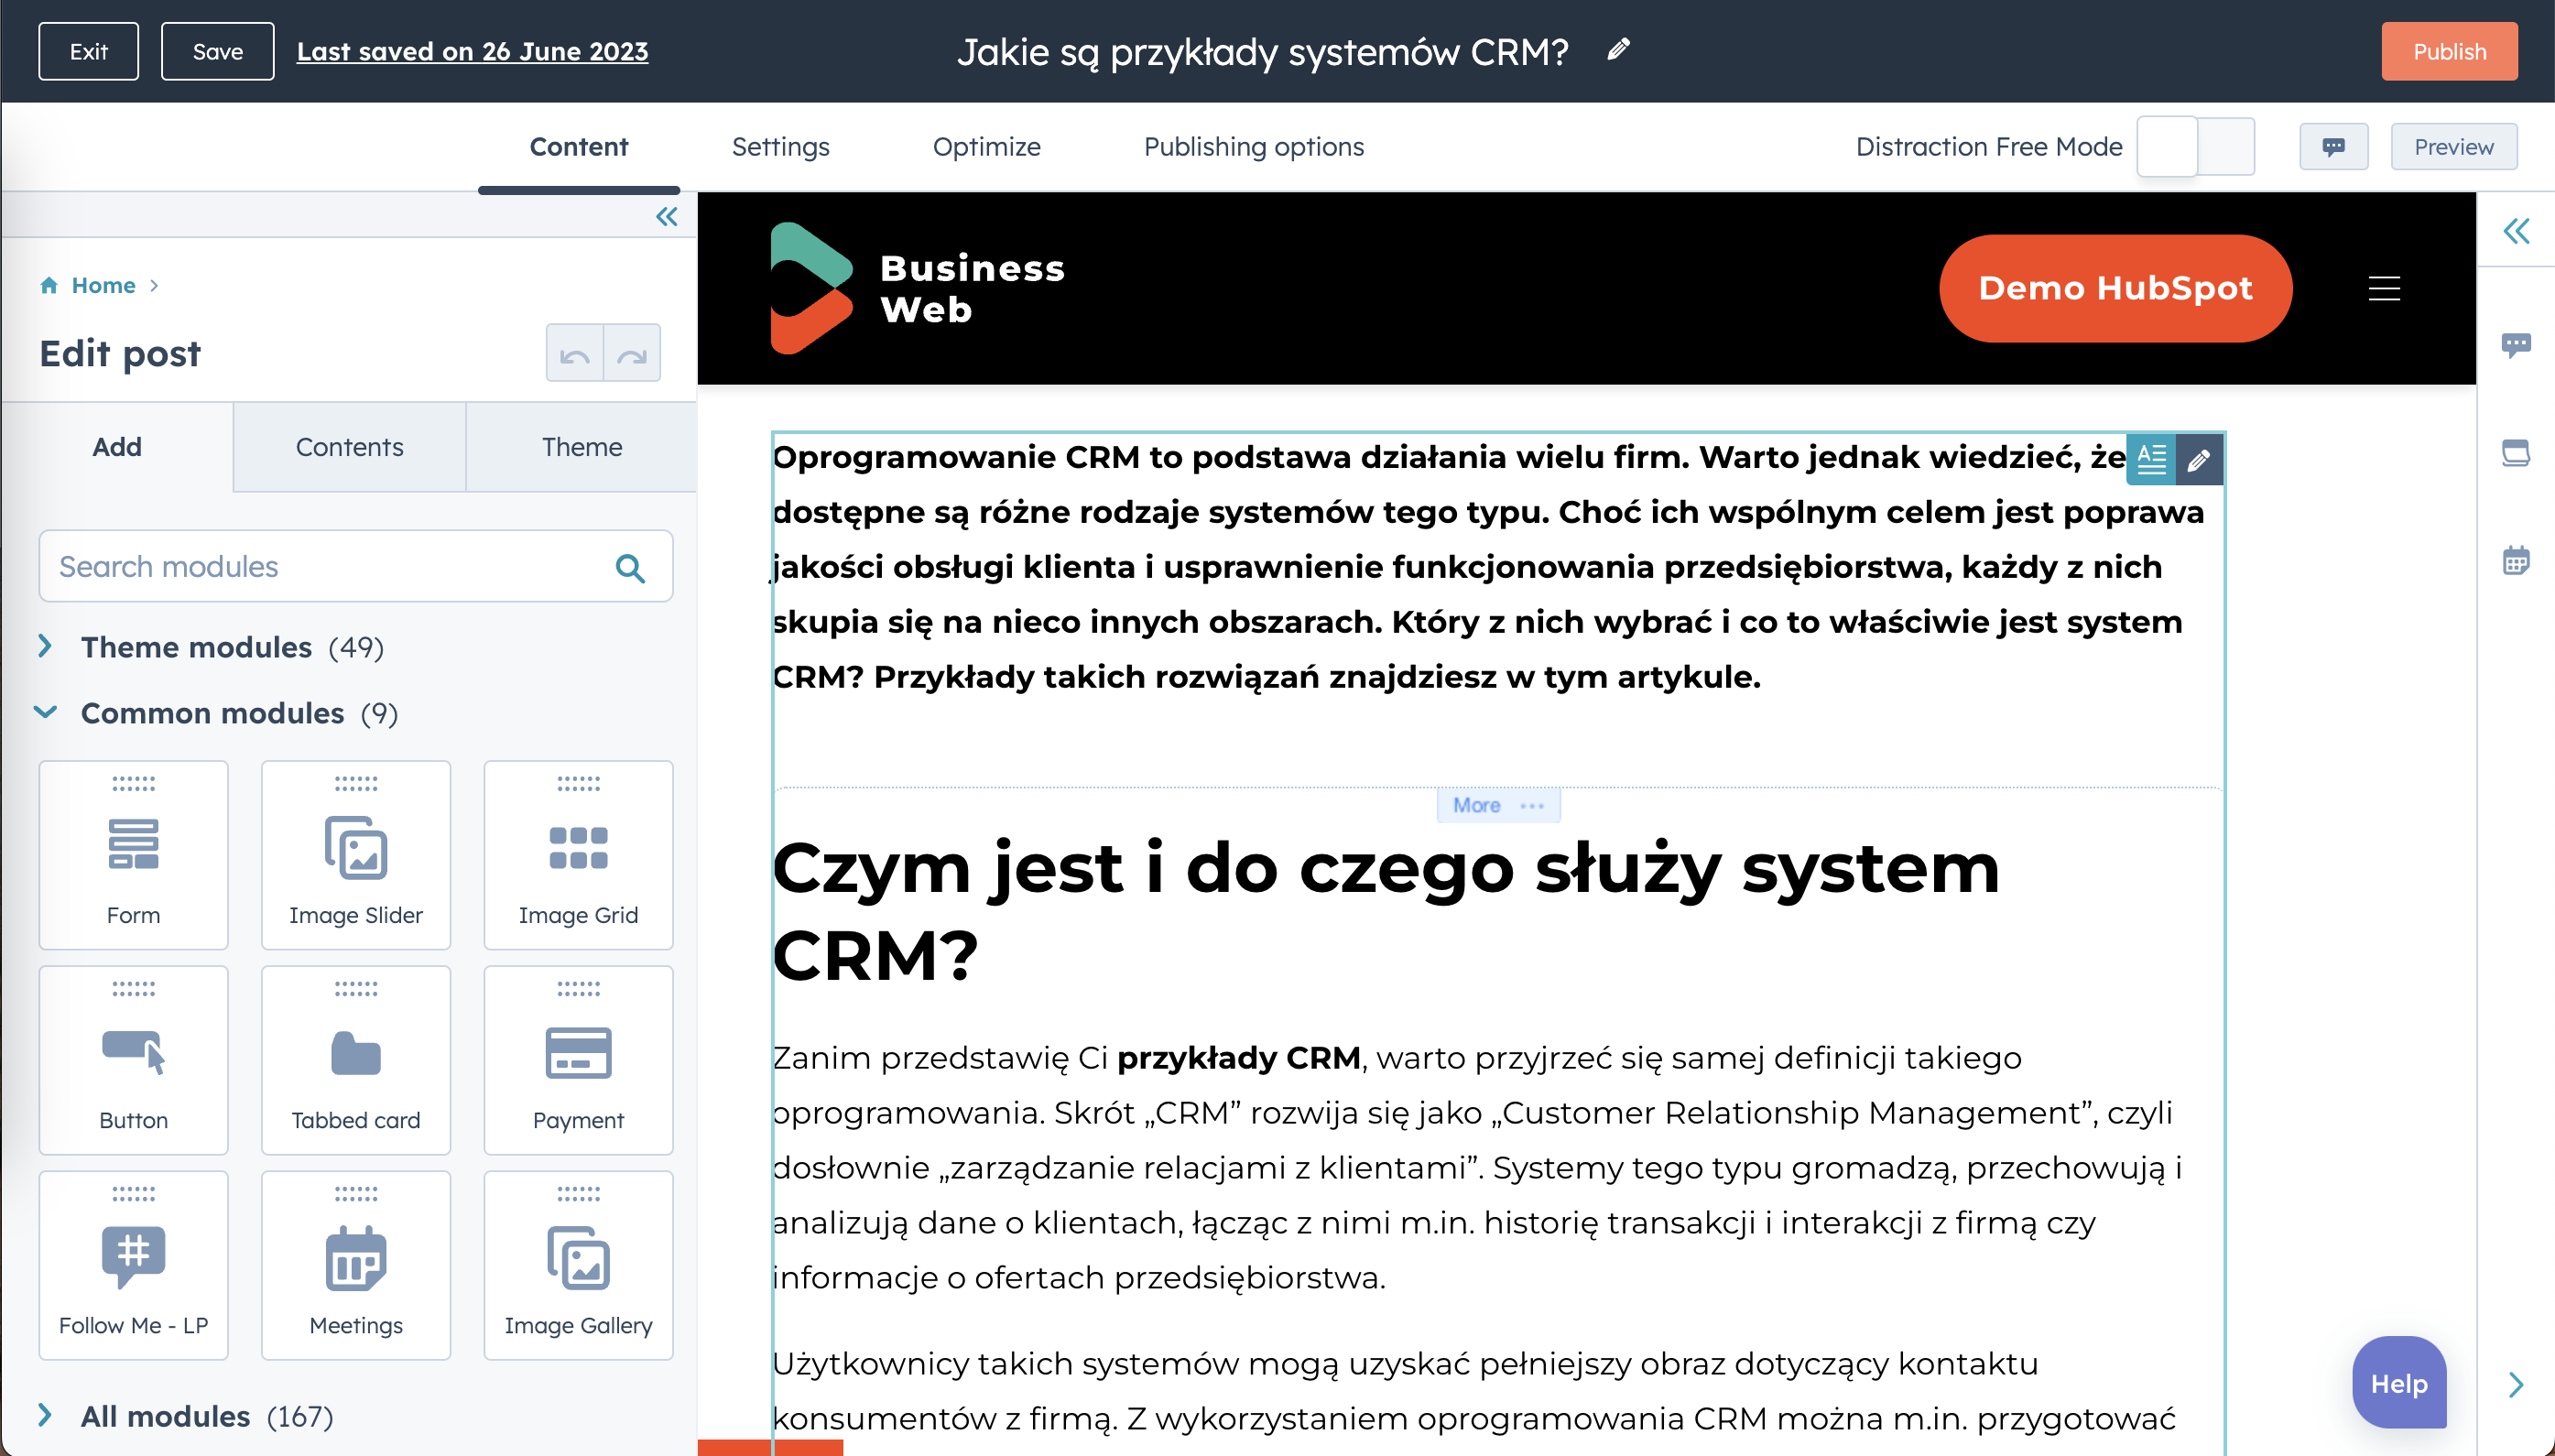Click the collapse right panel arrow icon
The width and height of the screenshot is (2555, 1456).
(2517, 230)
